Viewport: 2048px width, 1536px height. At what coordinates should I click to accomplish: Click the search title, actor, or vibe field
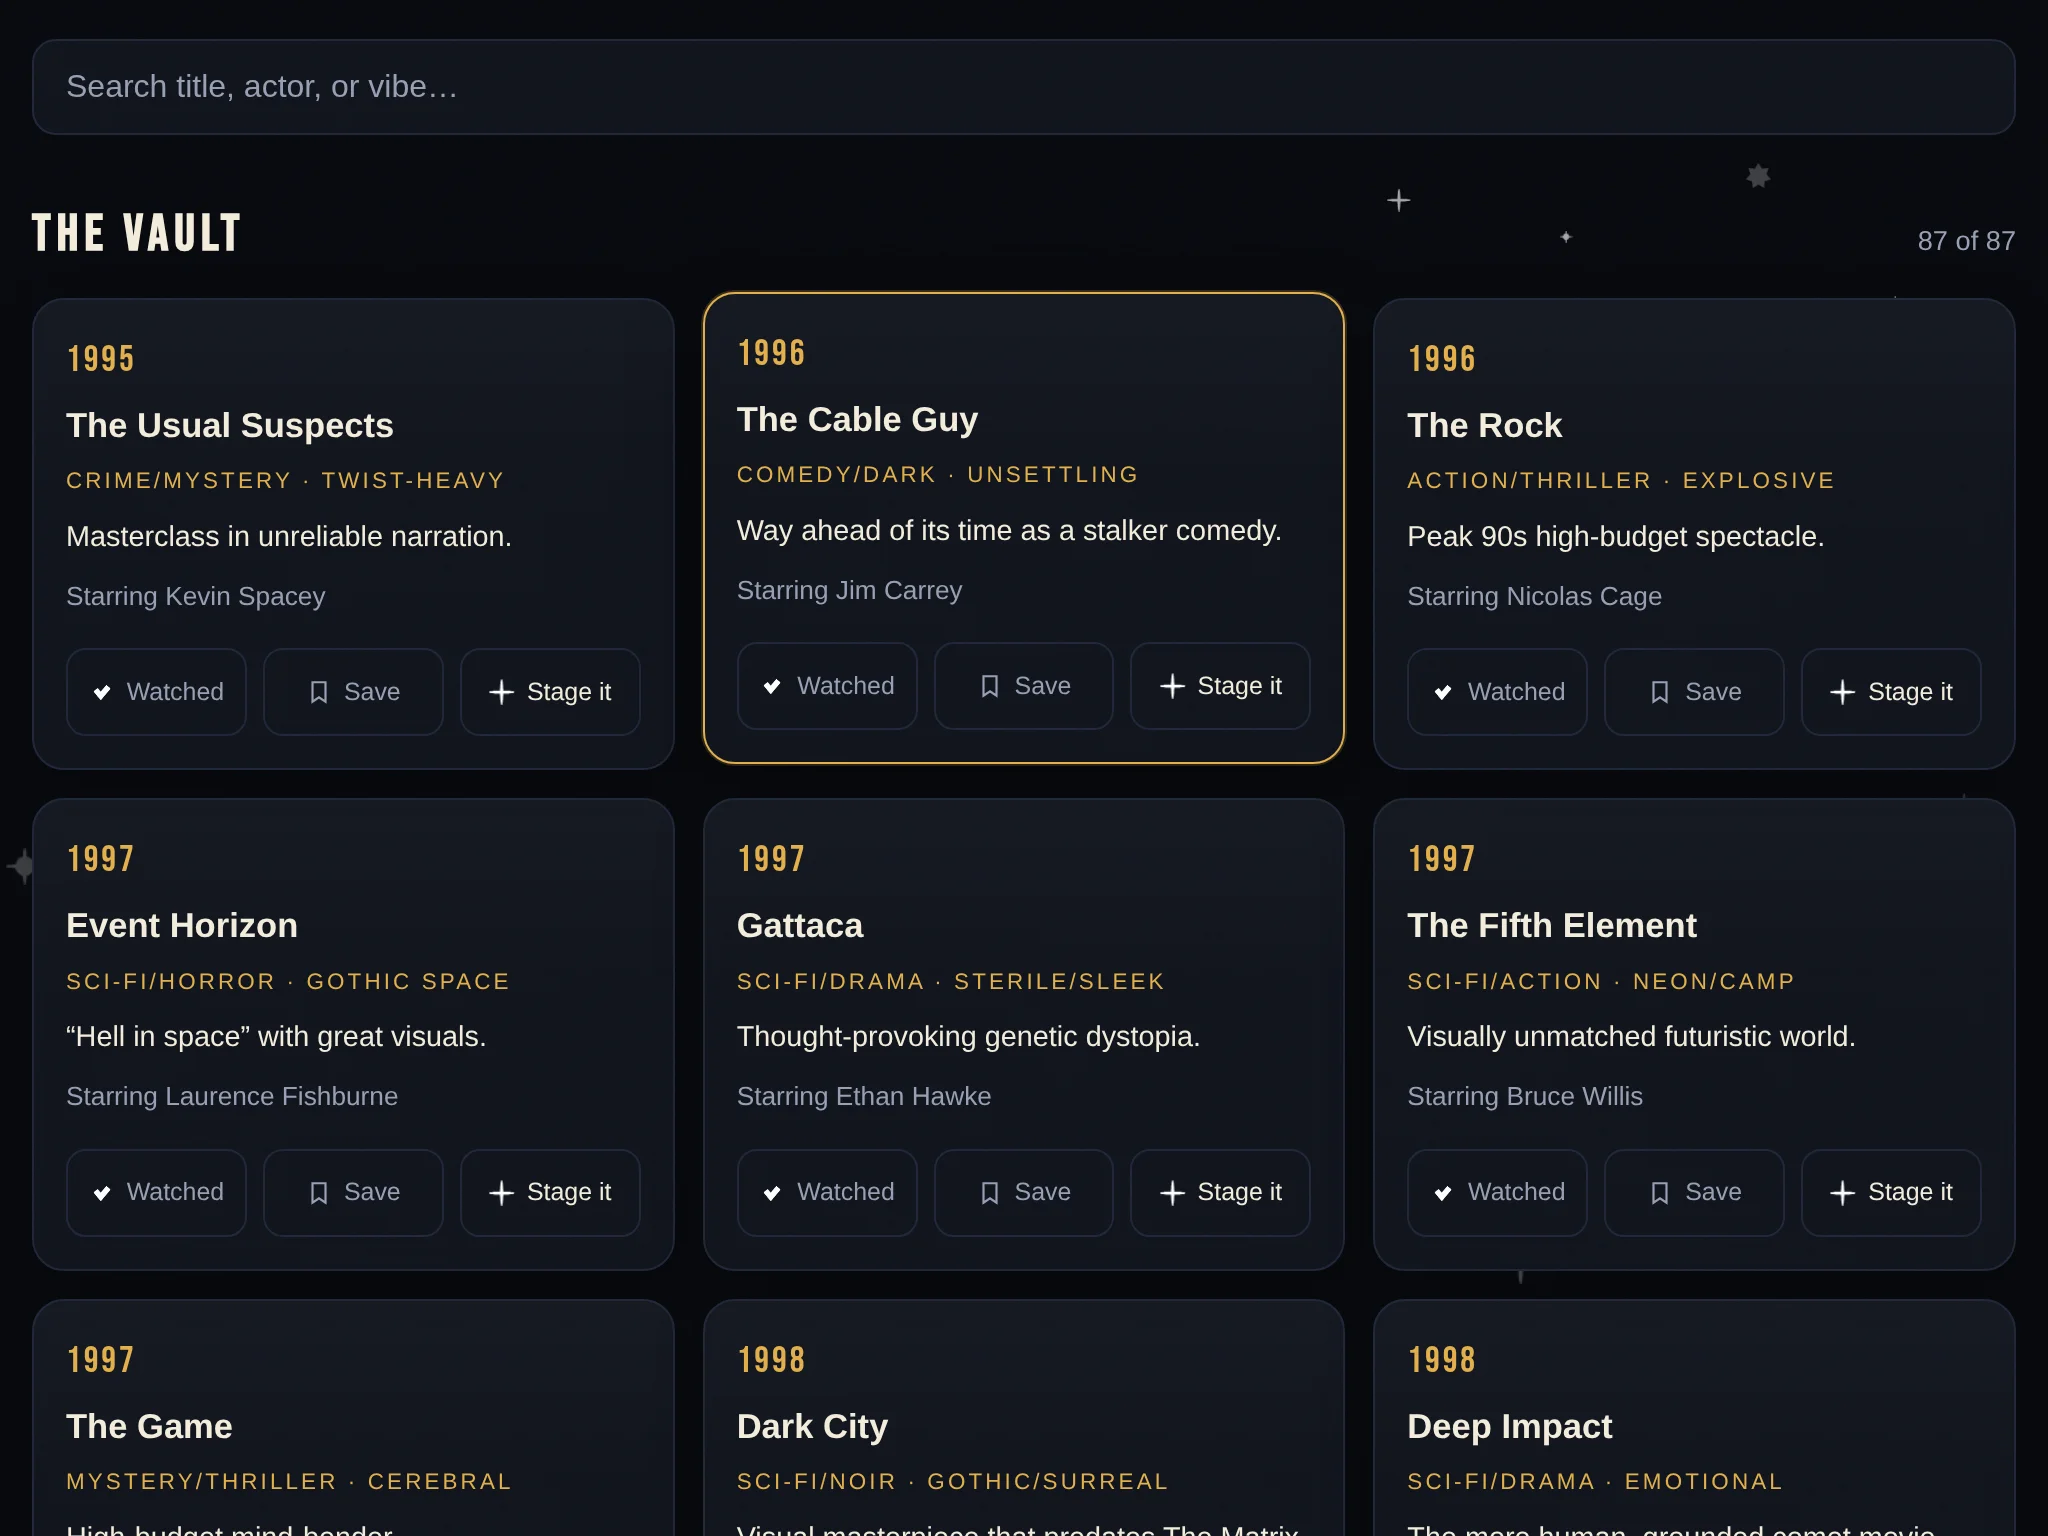coord(1023,87)
